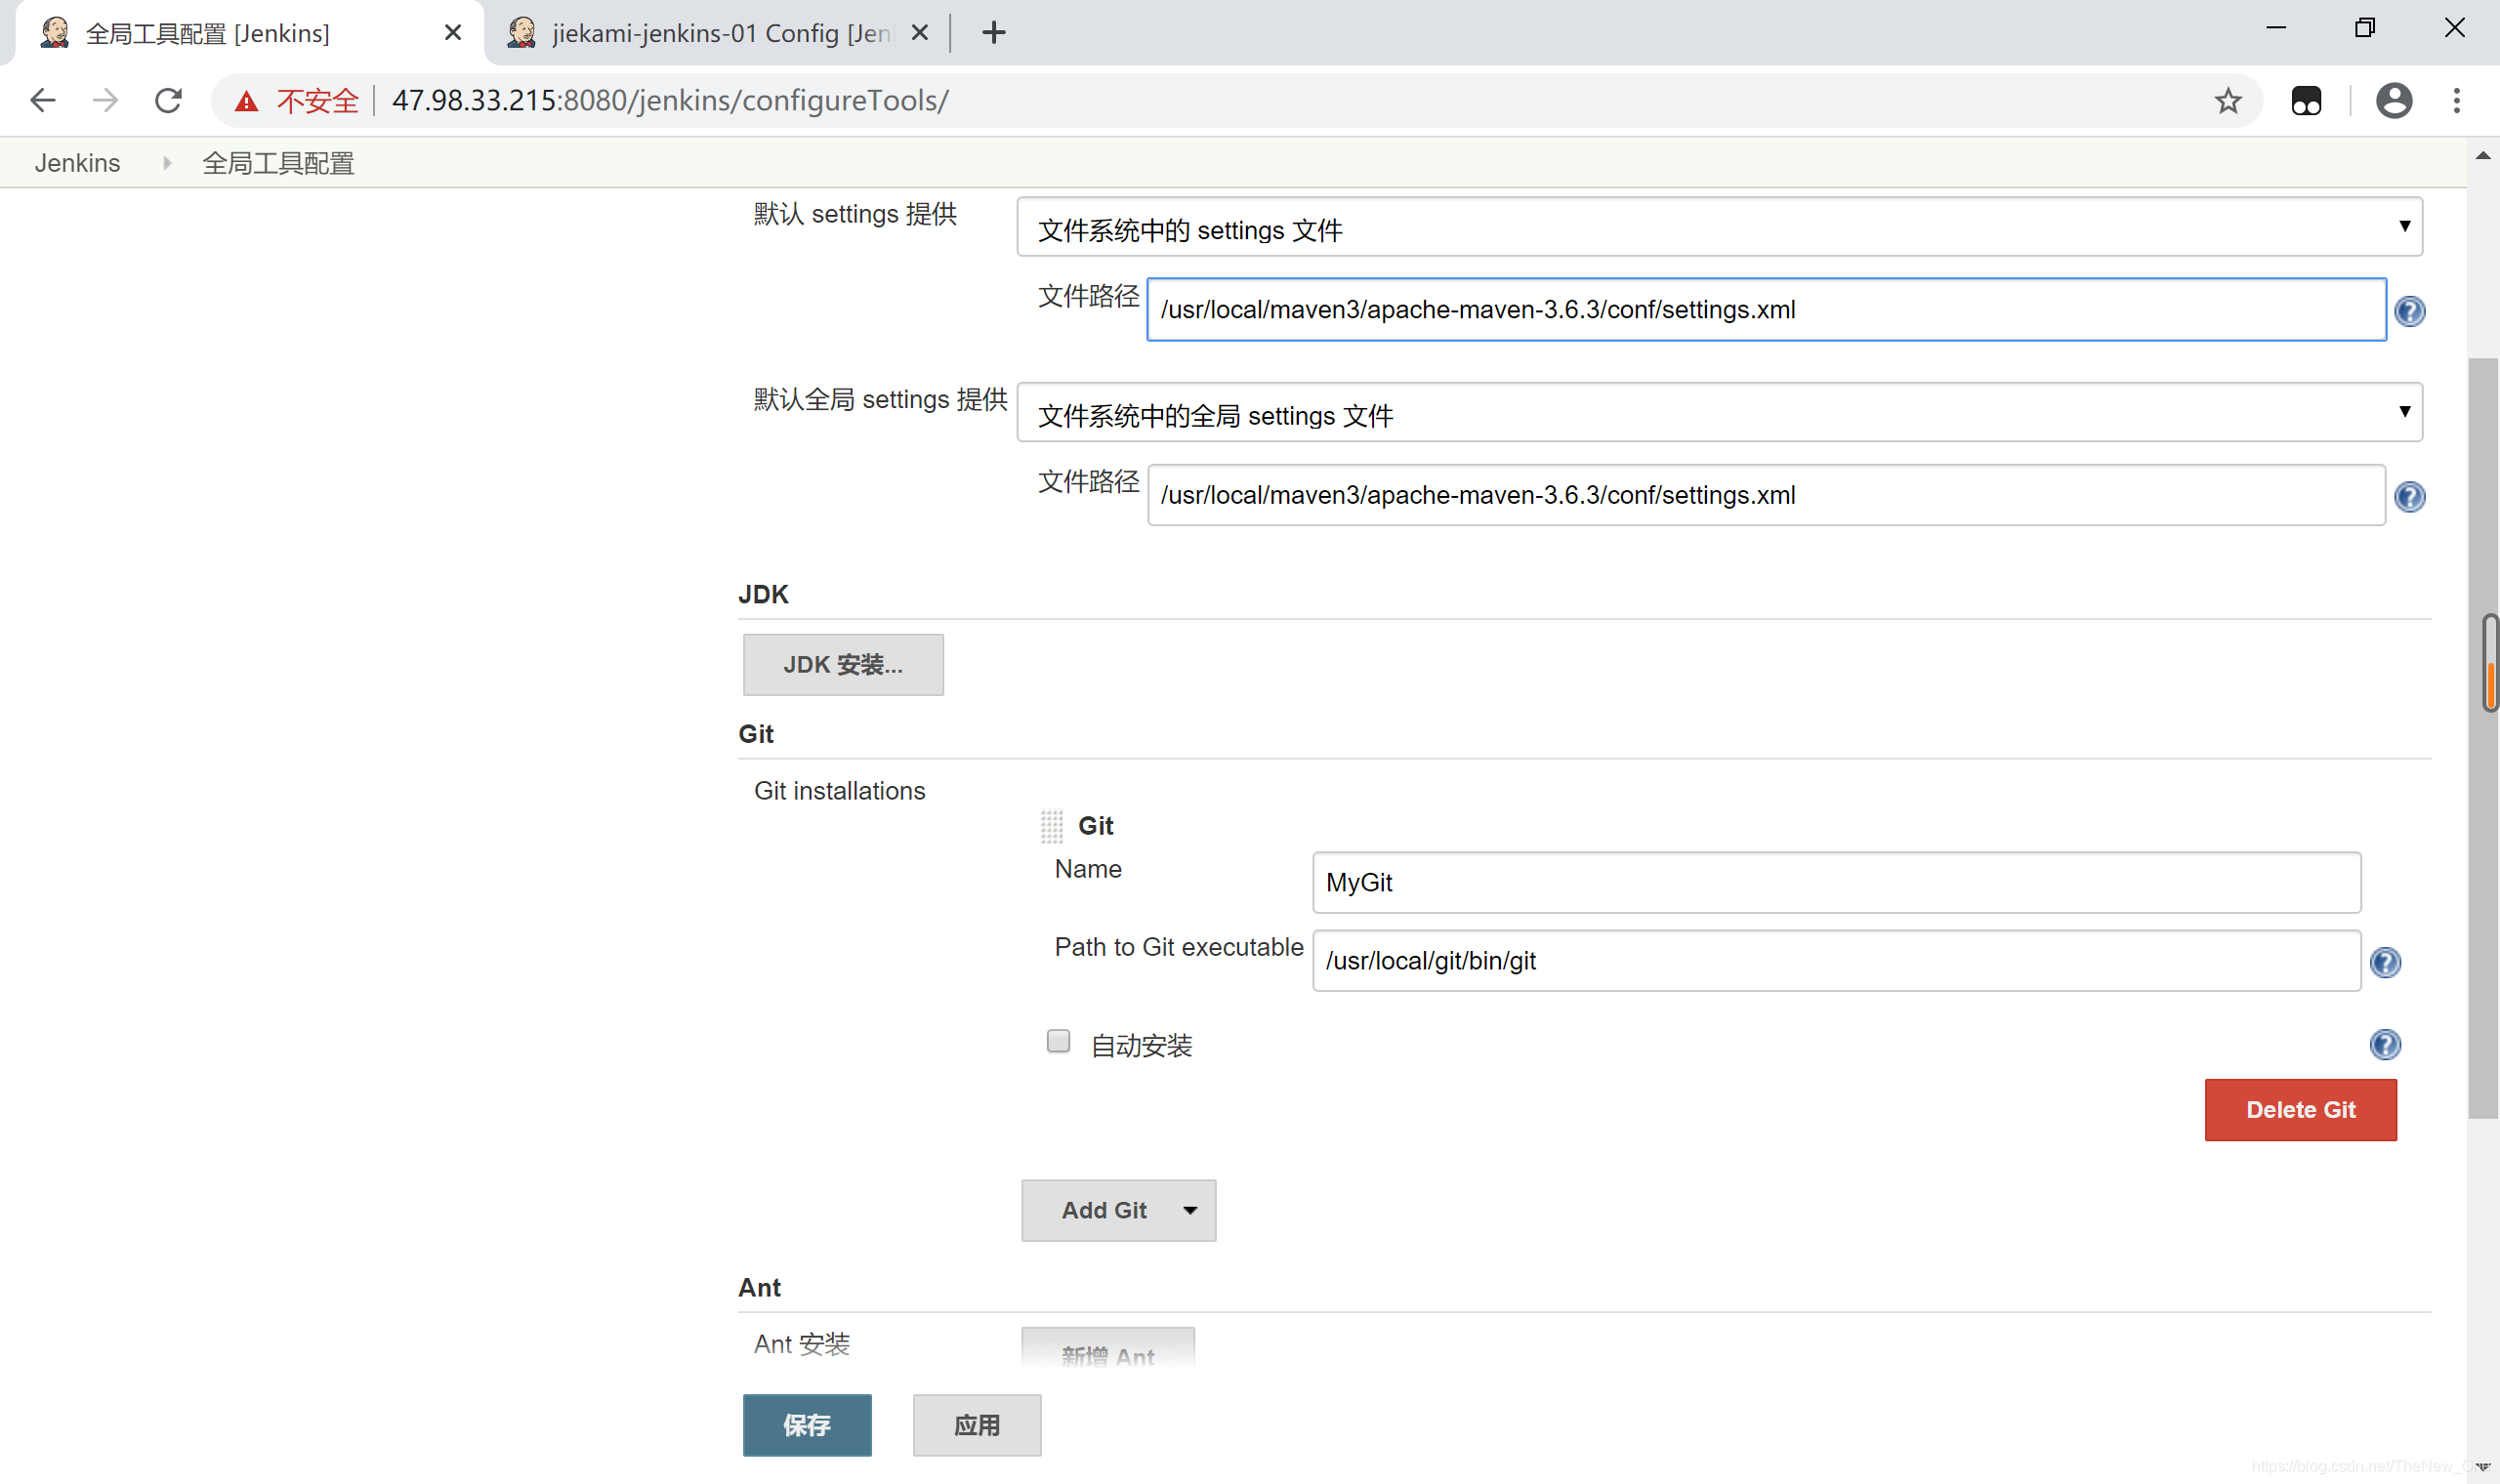Open the Chrome profile avatar
This screenshot has height=1484, width=2500.
pos(2393,100)
